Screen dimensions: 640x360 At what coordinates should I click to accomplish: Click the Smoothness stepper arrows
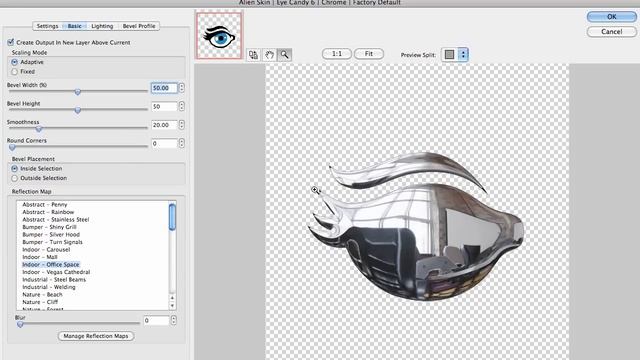click(x=182, y=125)
